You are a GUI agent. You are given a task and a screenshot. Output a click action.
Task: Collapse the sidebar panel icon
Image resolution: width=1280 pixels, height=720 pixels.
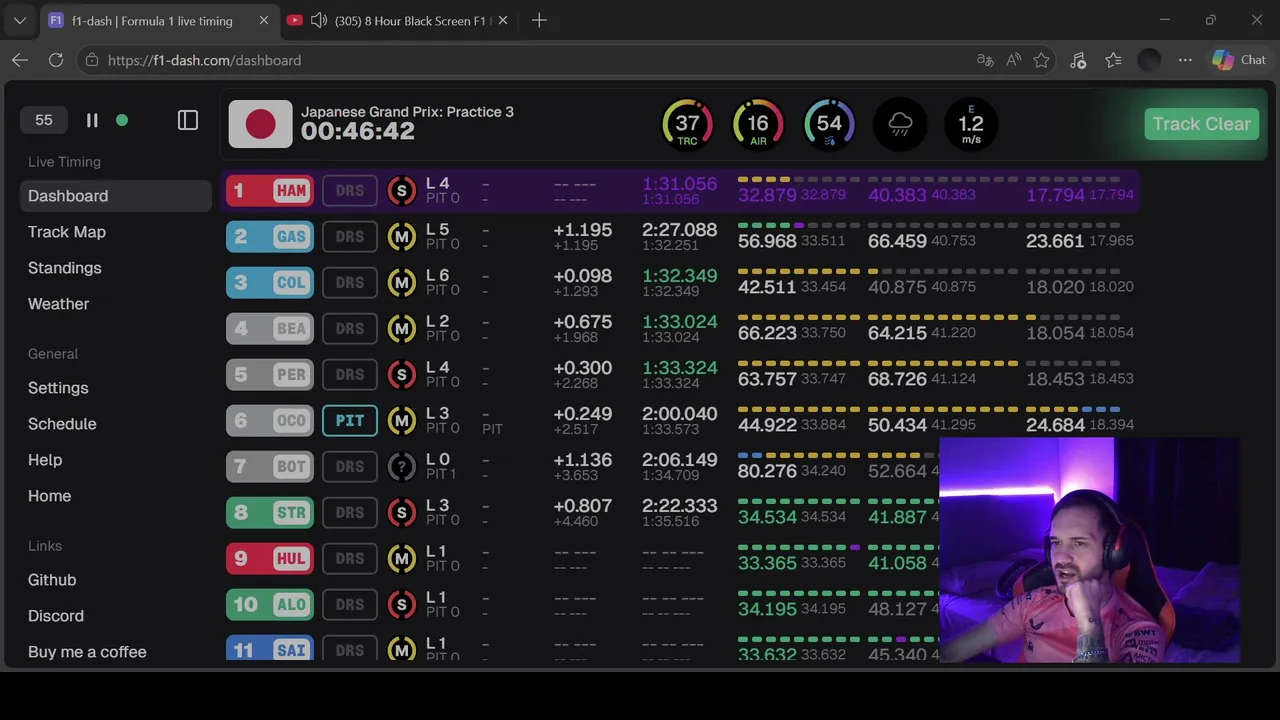188,120
